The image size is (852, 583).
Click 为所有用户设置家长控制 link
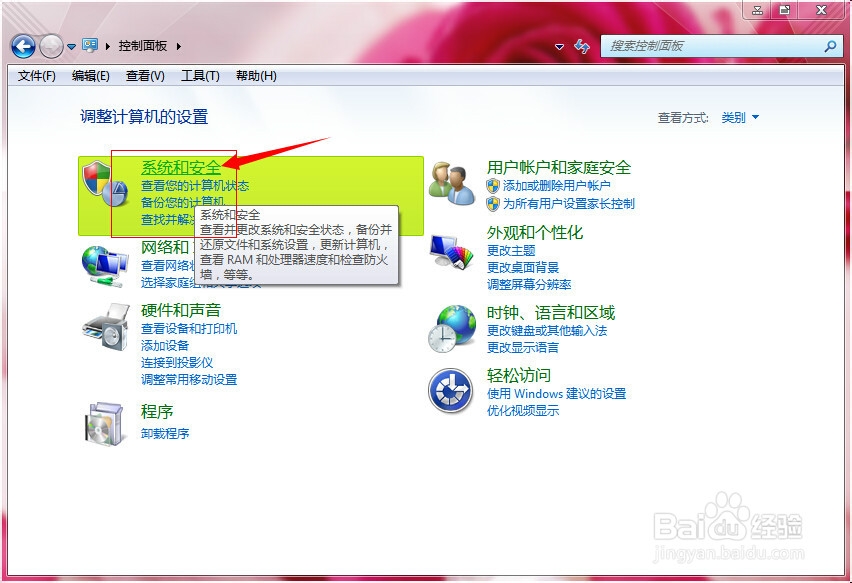568,204
